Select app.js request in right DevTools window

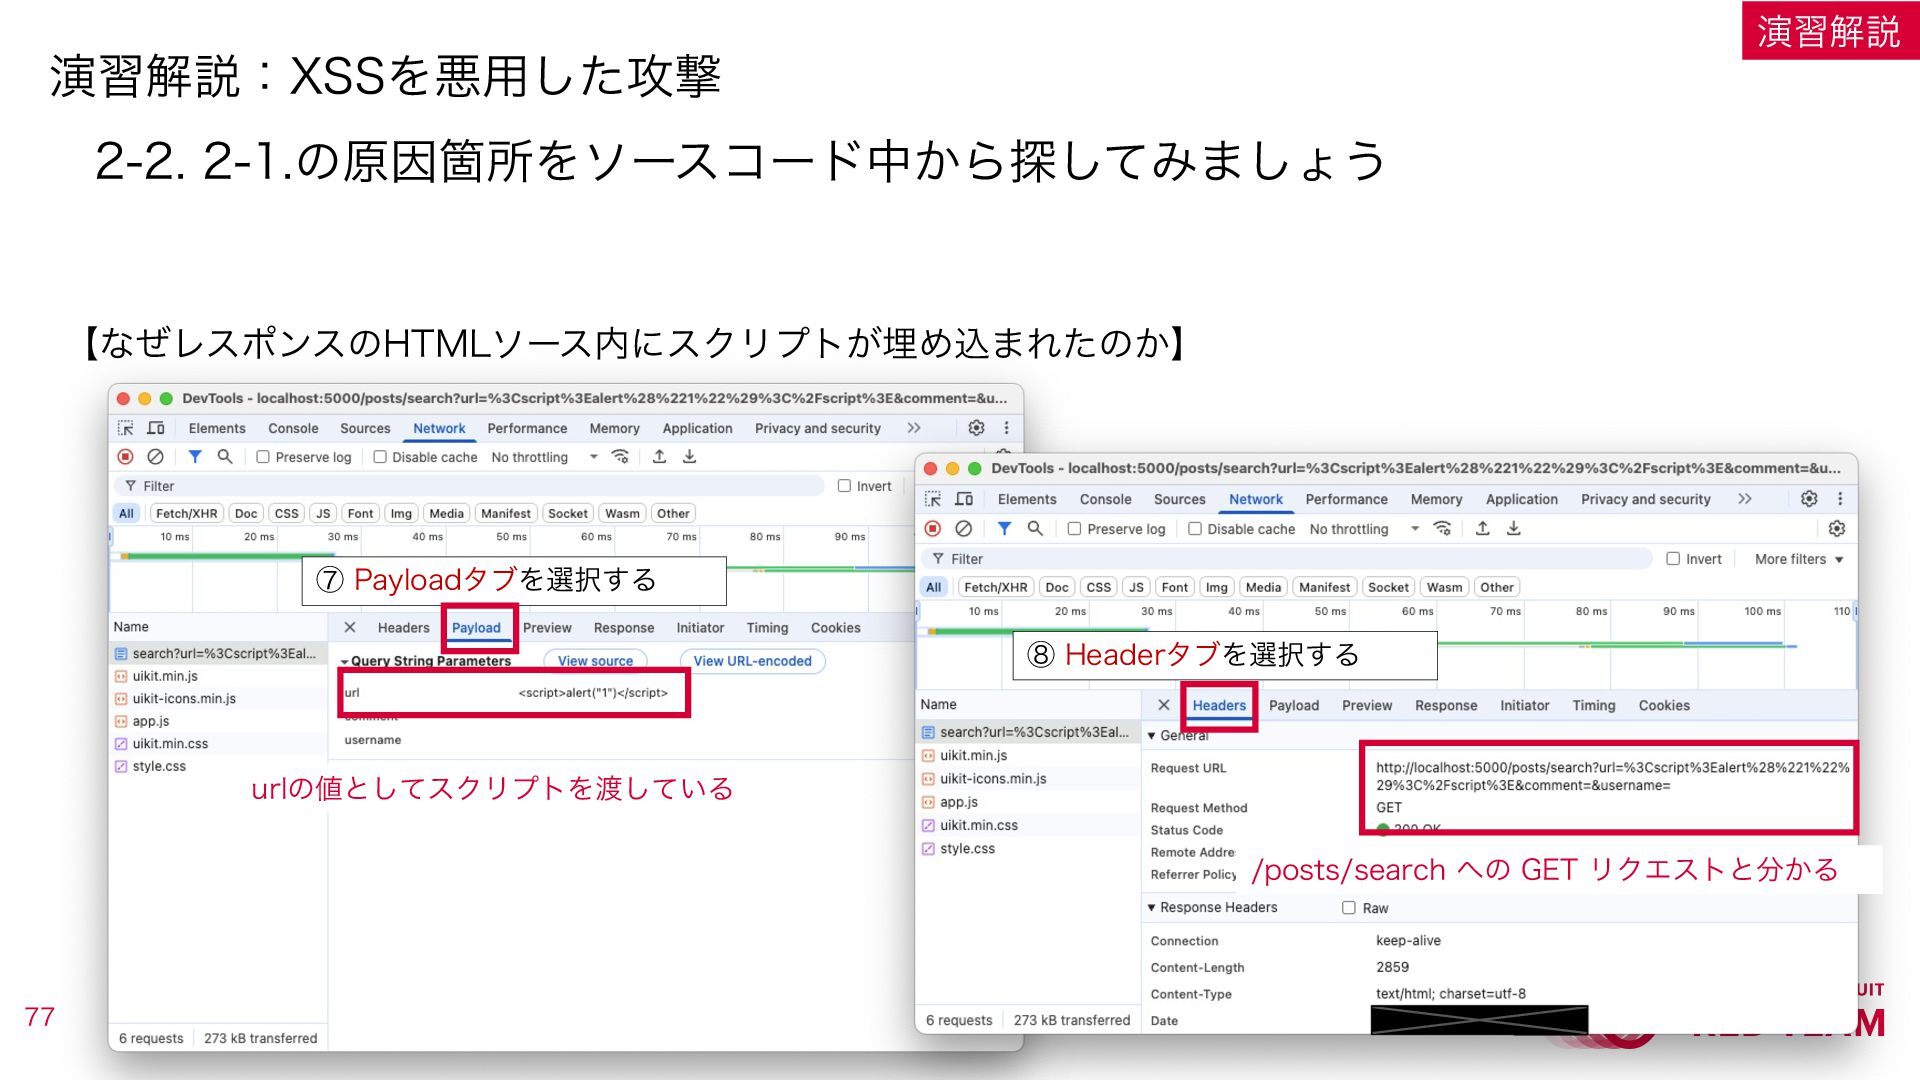tap(1027, 802)
